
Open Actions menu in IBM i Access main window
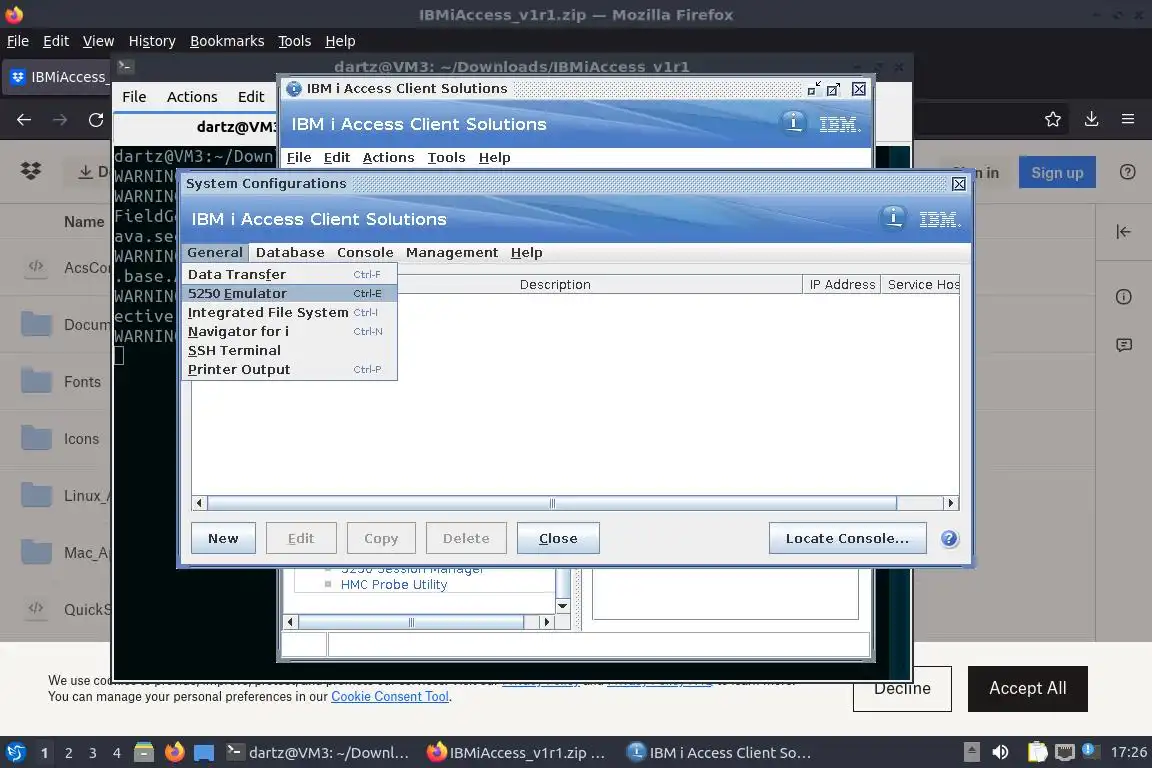pos(388,157)
